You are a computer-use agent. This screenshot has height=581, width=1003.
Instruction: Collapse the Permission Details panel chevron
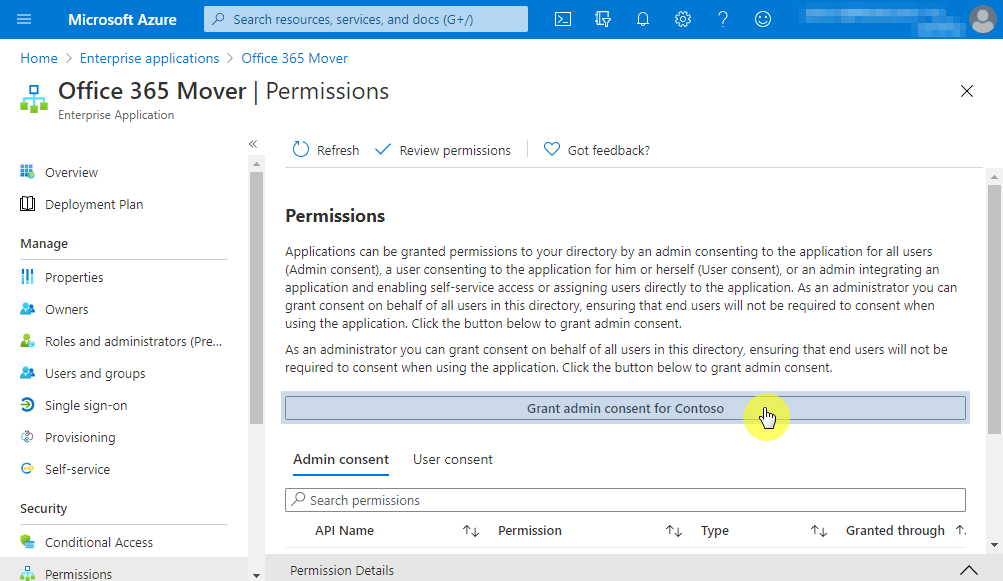968,570
